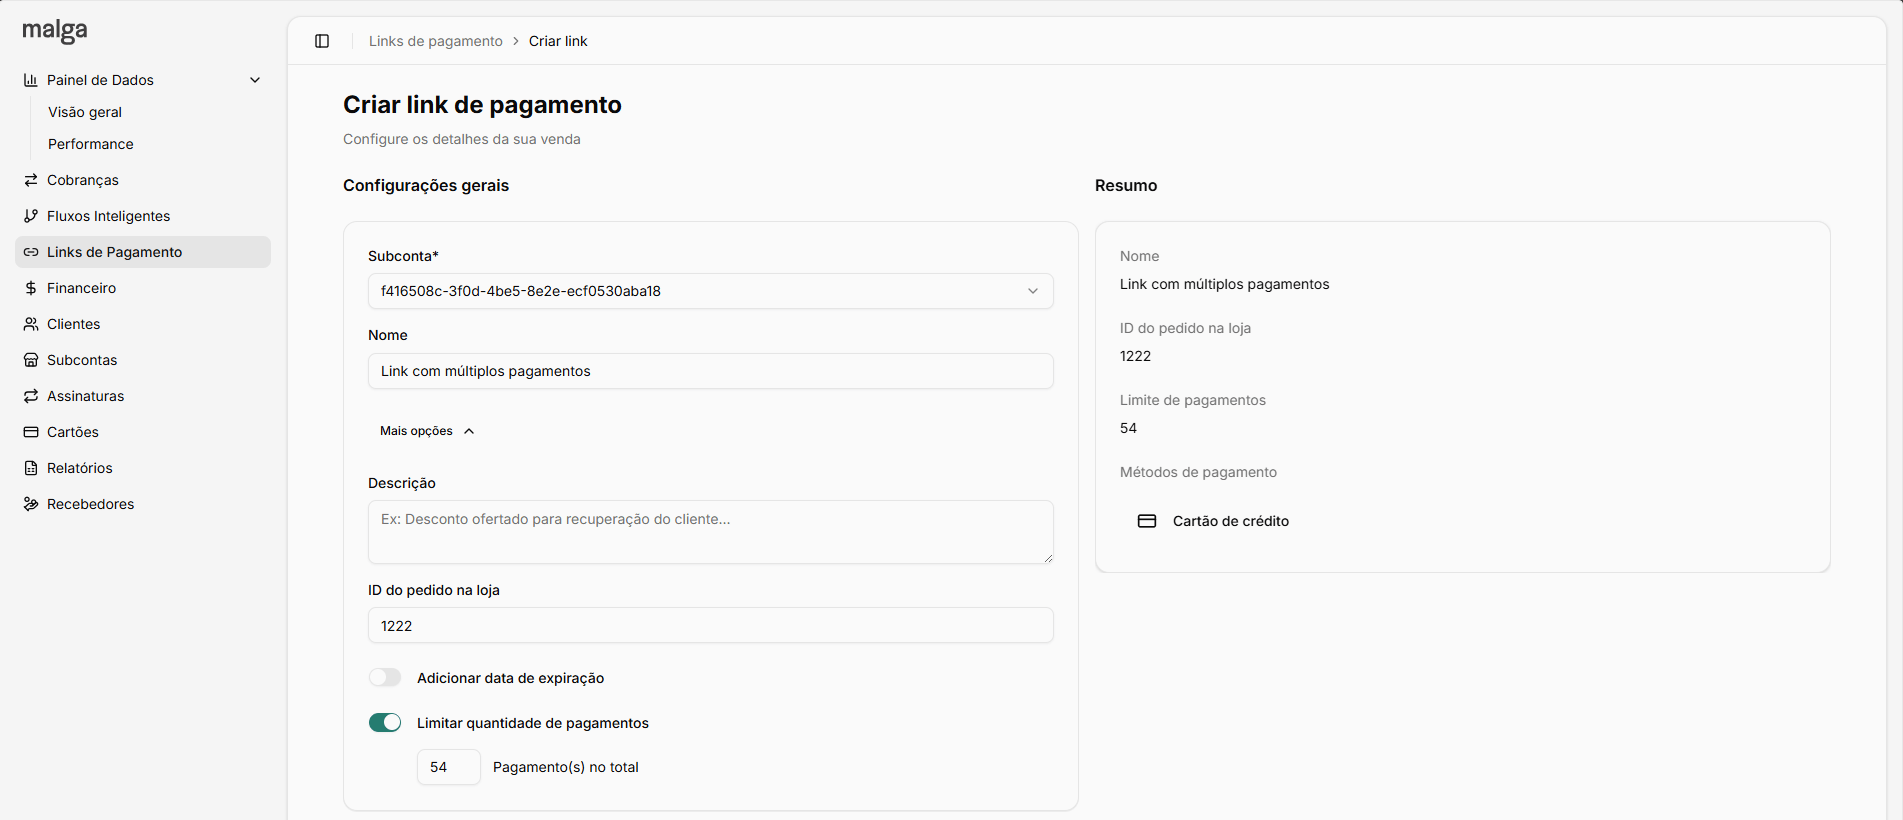Image resolution: width=1903 pixels, height=820 pixels.
Task: Click the credit card icon in Resumo
Action: coord(1147,521)
